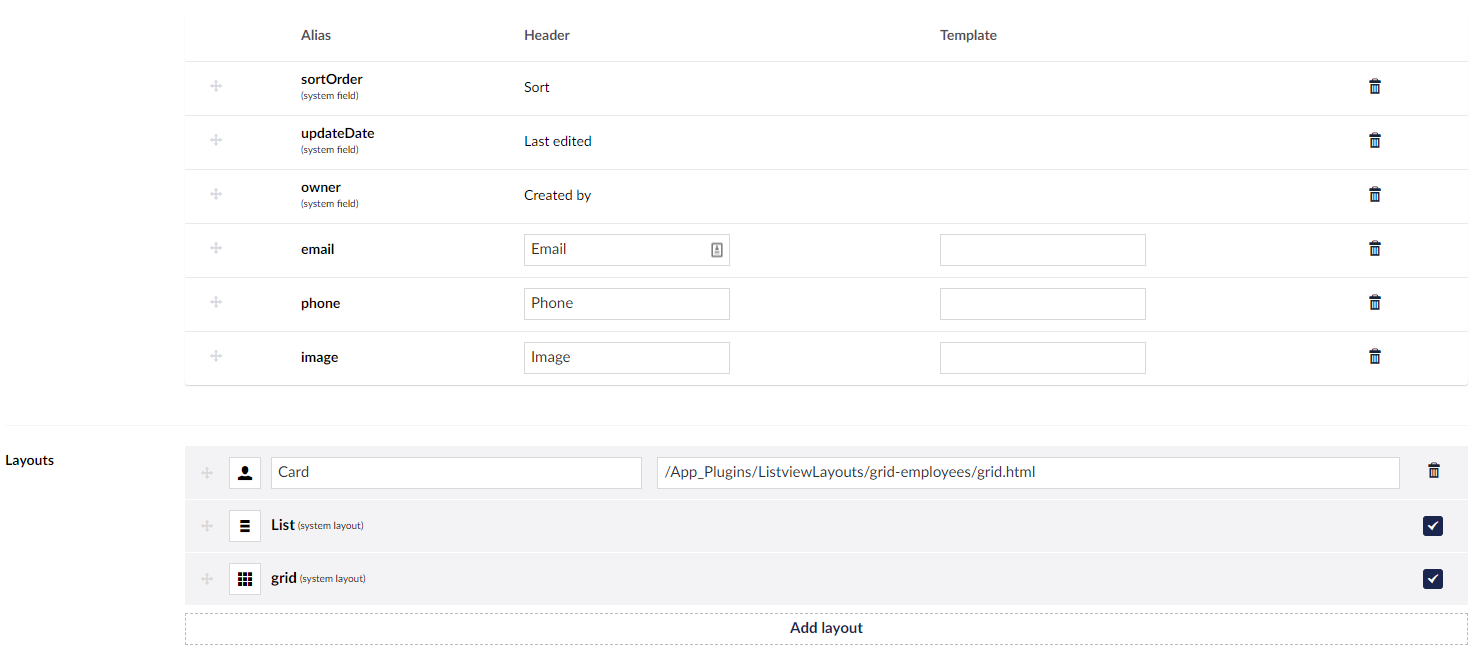
Task: Click the trash icon for the image field
Action: coord(1374,357)
